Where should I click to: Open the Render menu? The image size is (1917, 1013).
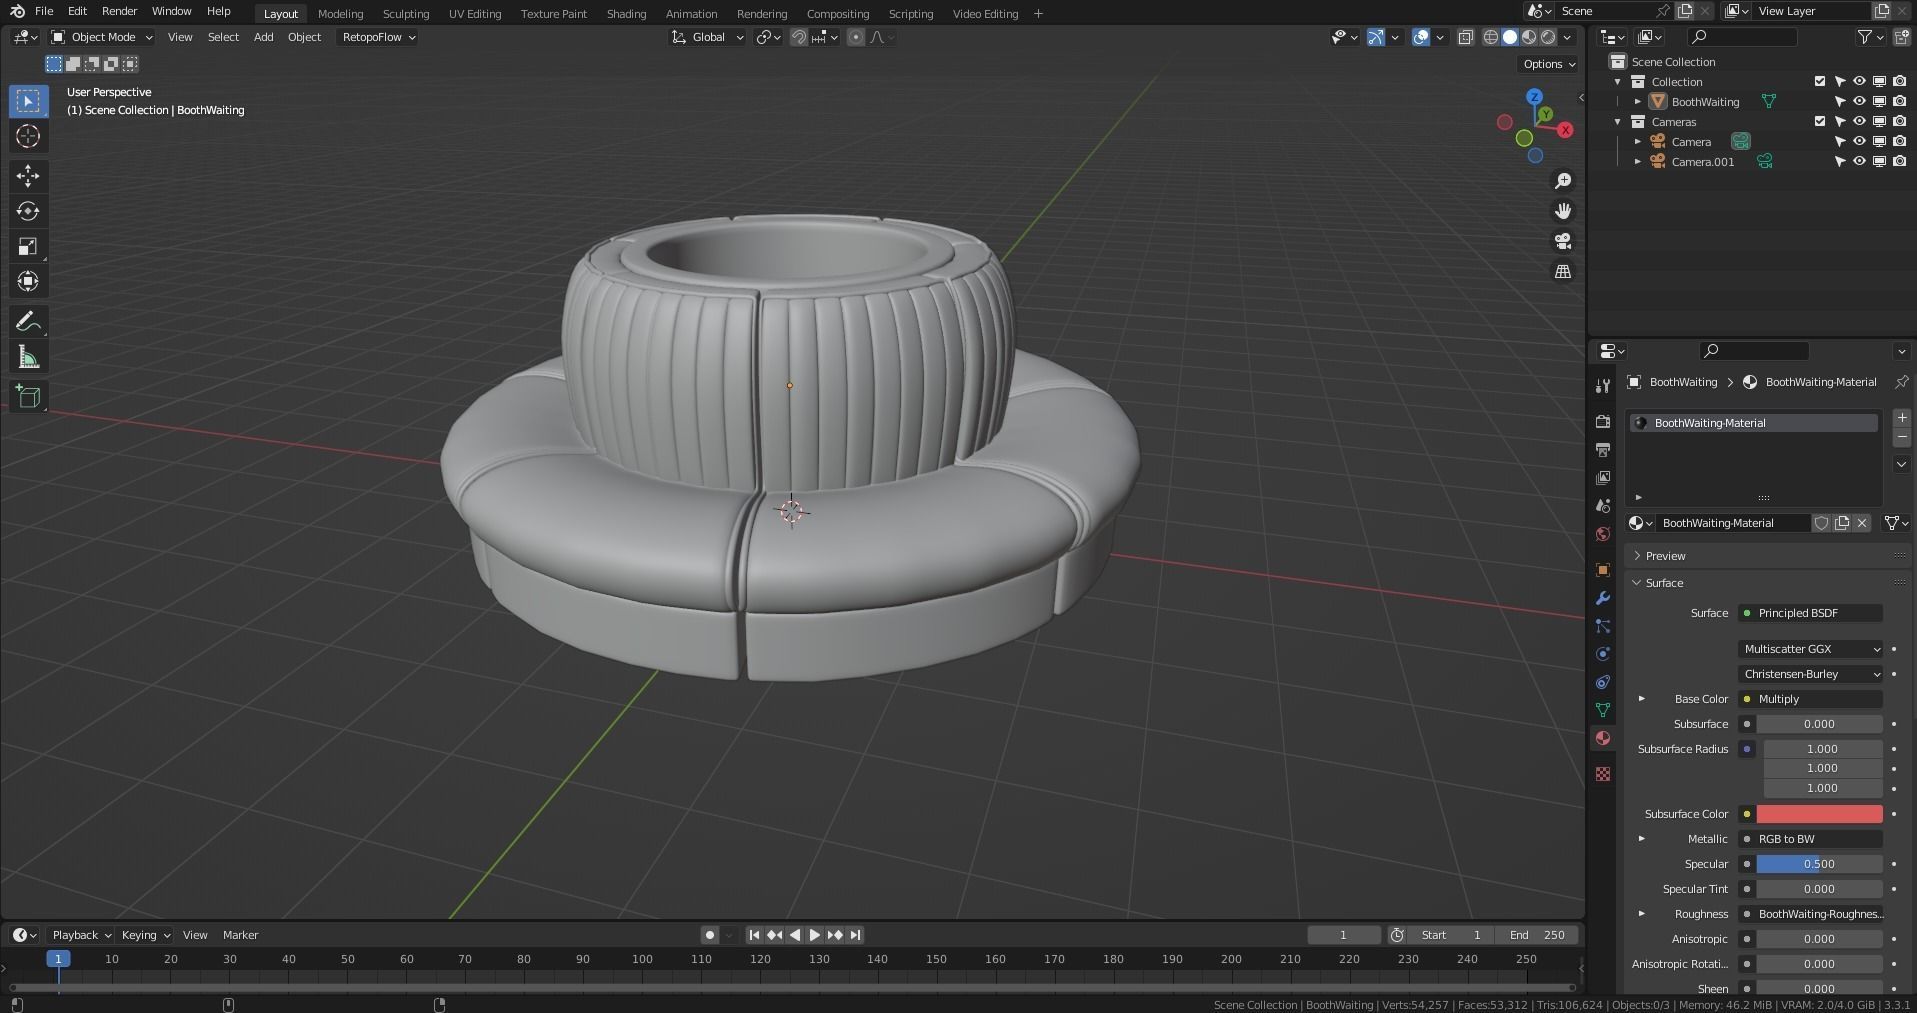coord(119,11)
